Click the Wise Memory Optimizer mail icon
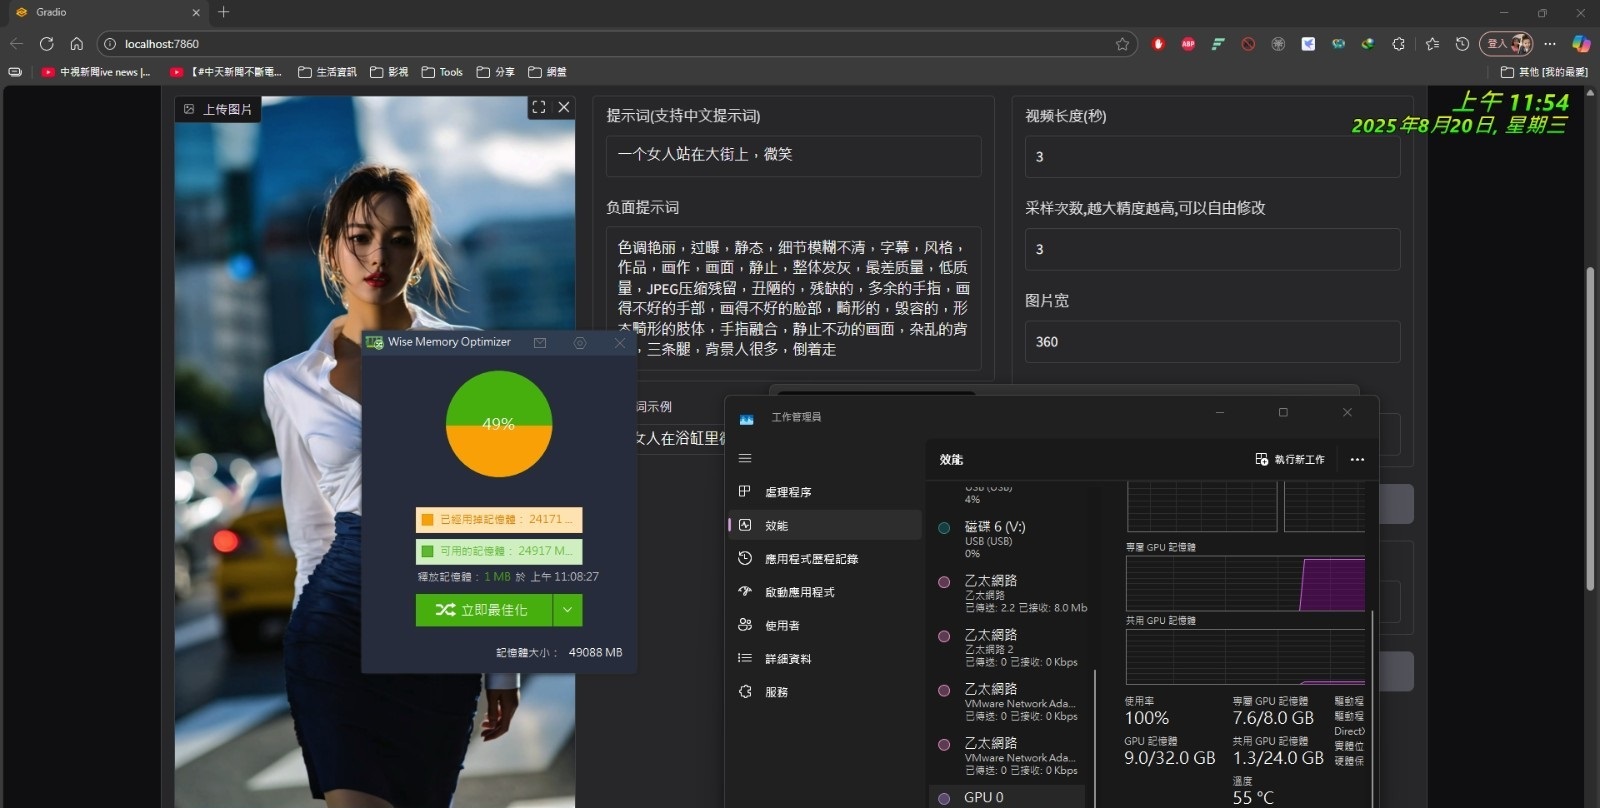Screen dimensions: 1600x808 coord(540,343)
